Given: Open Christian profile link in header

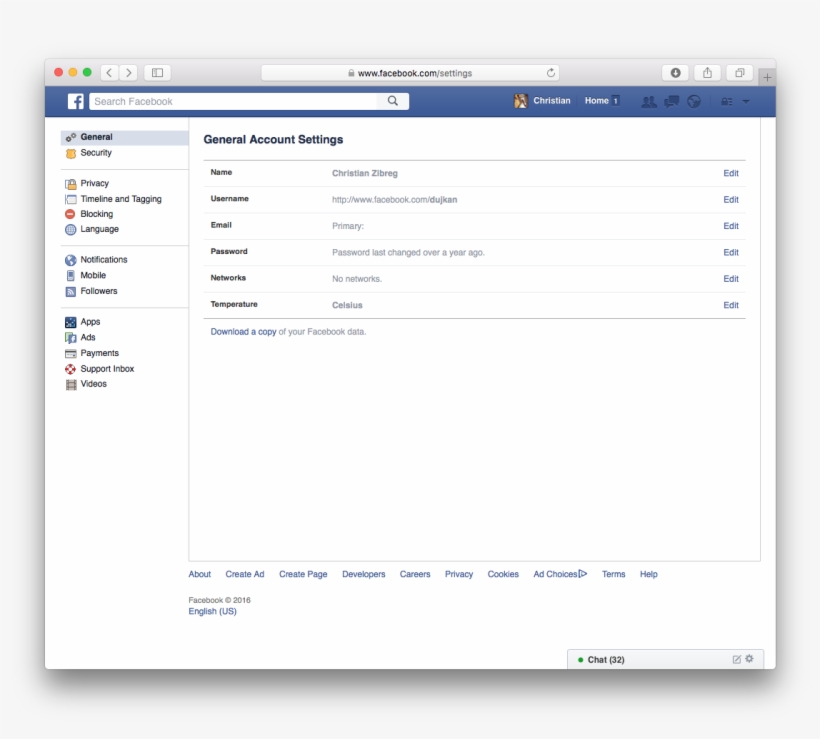Looking at the screenshot, I should click(552, 100).
